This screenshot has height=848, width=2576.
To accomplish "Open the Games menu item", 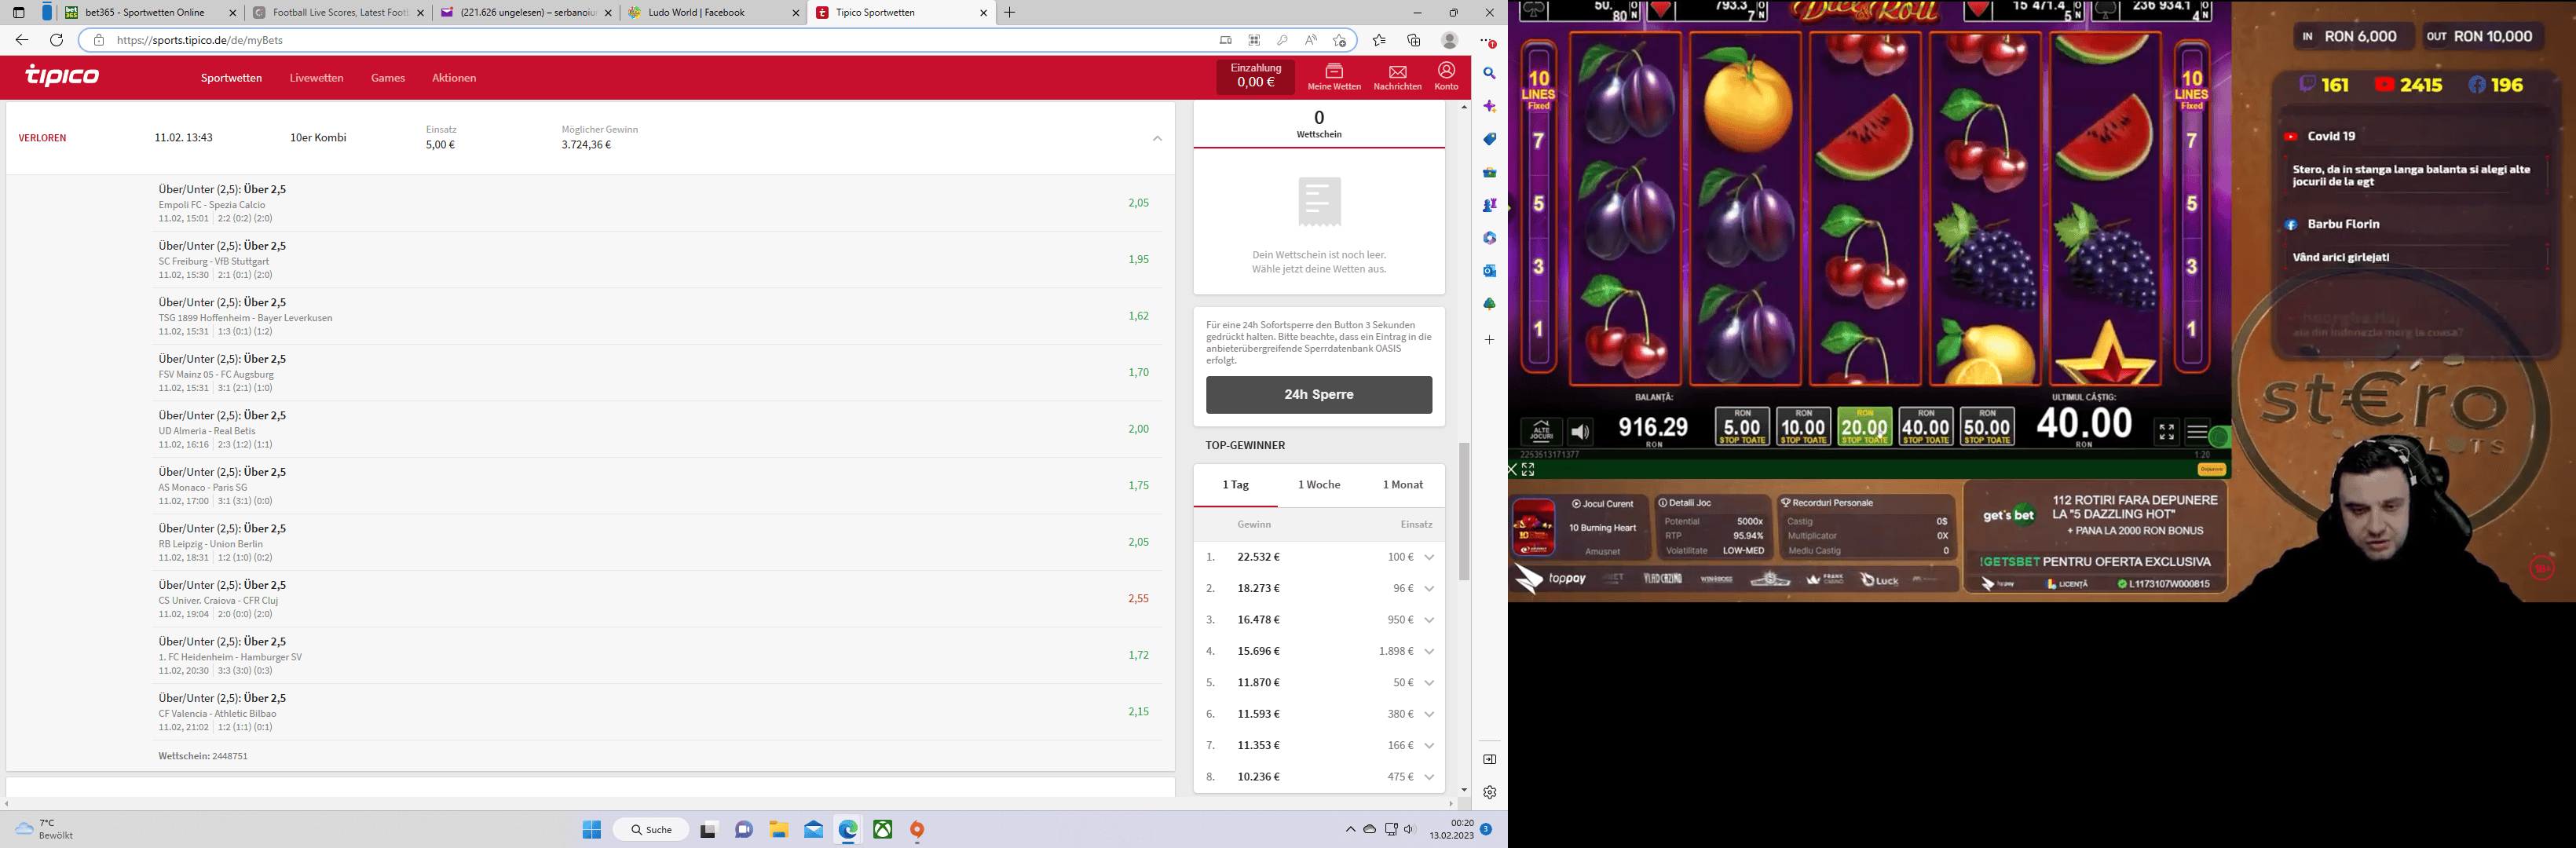I will click(x=388, y=78).
